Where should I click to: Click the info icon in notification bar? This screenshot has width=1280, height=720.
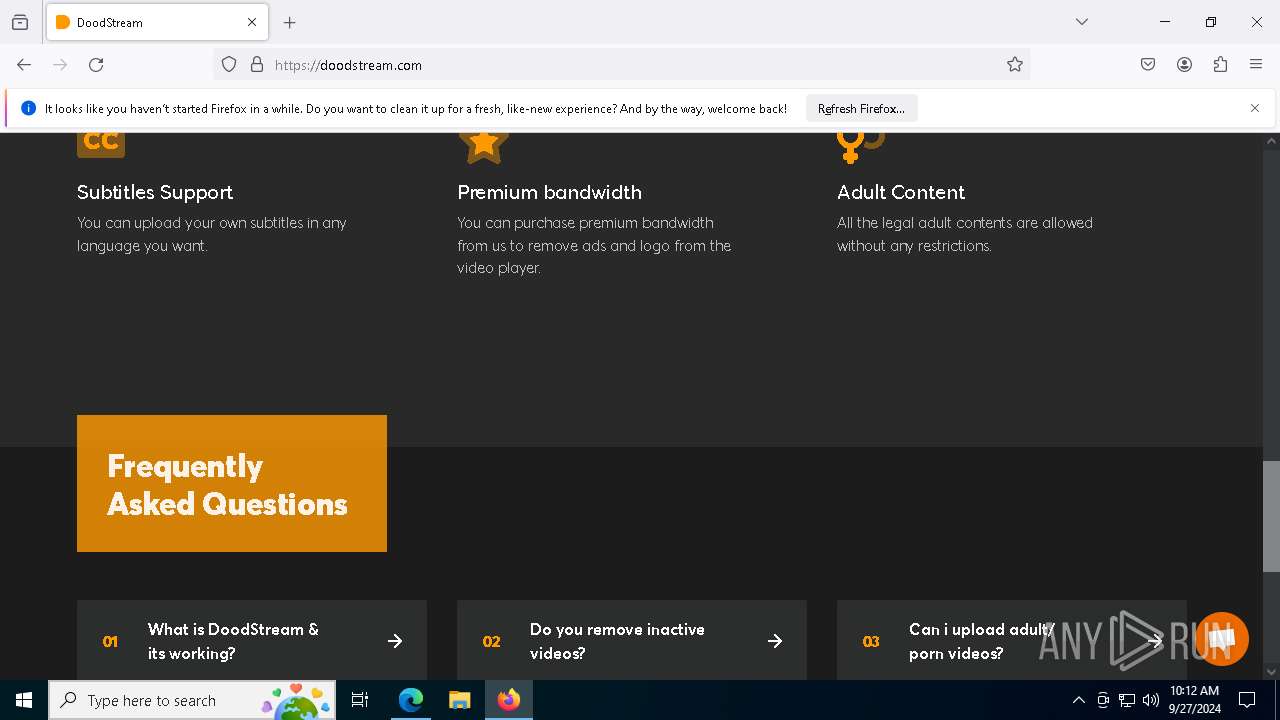[x=28, y=109]
